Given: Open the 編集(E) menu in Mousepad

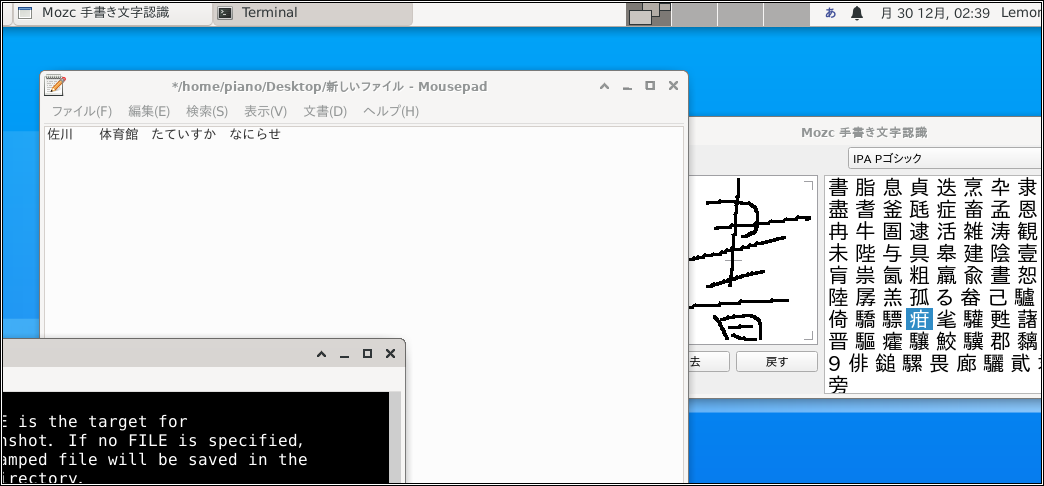Looking at the screenshot, I should [149, 111].
